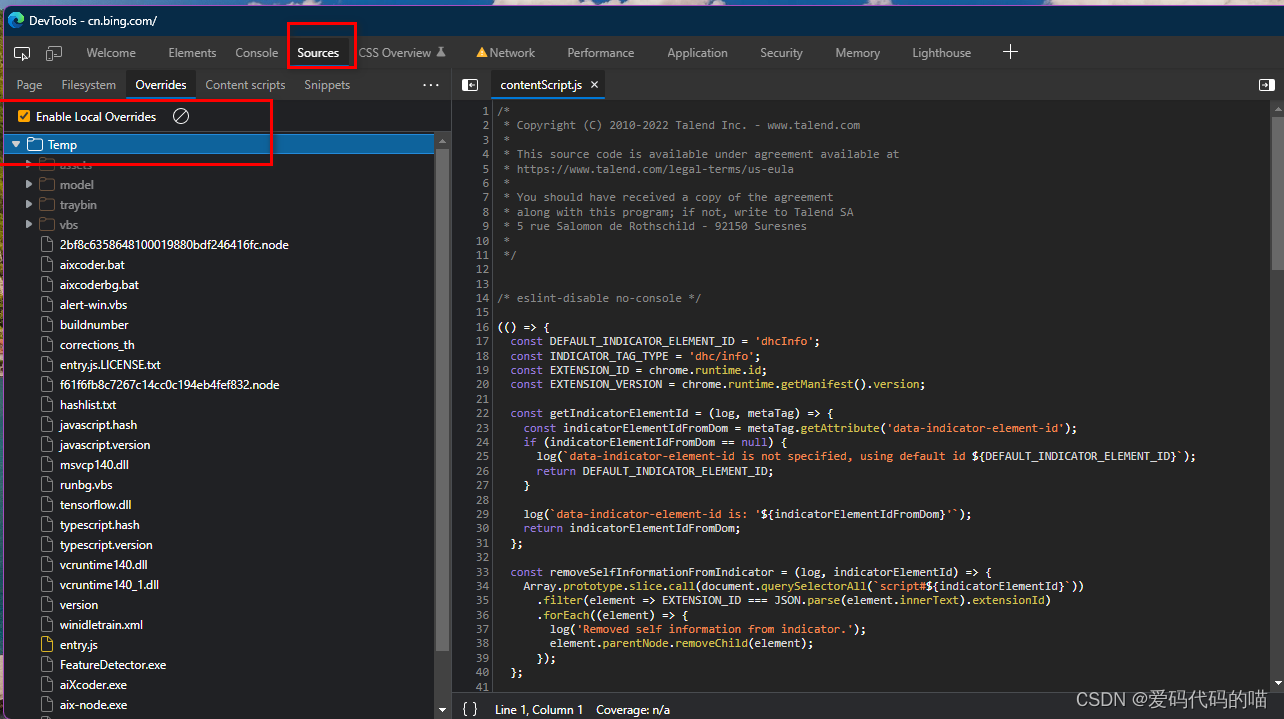Toggle device emulation icon
The image size is (1284, 719).
54,53
